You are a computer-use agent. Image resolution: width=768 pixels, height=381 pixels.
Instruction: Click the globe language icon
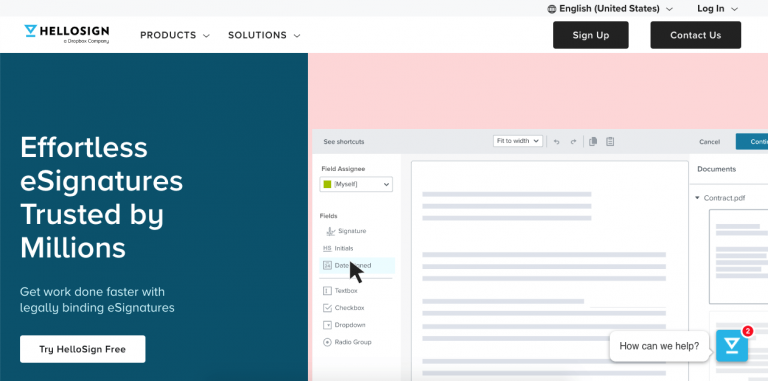coord(552,9)
